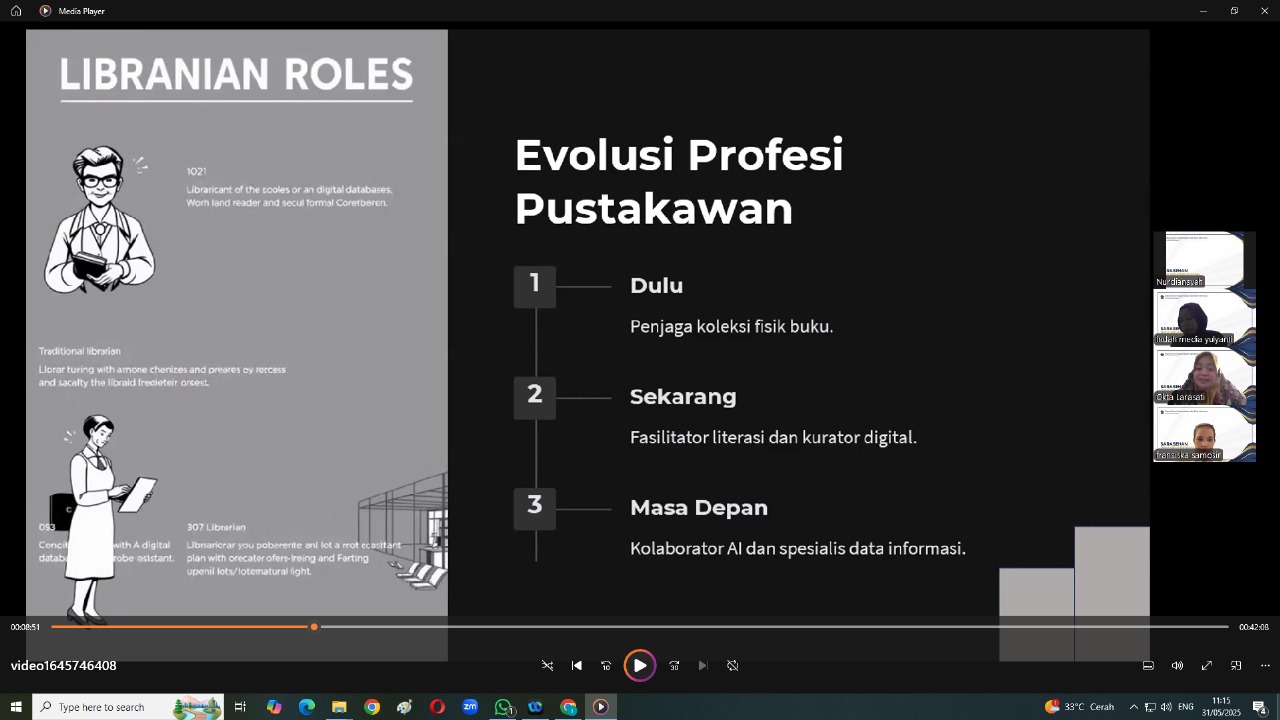Screen dimensions: 1280x720
Task: Switch to mini player view
Action: coord(1236,666)
